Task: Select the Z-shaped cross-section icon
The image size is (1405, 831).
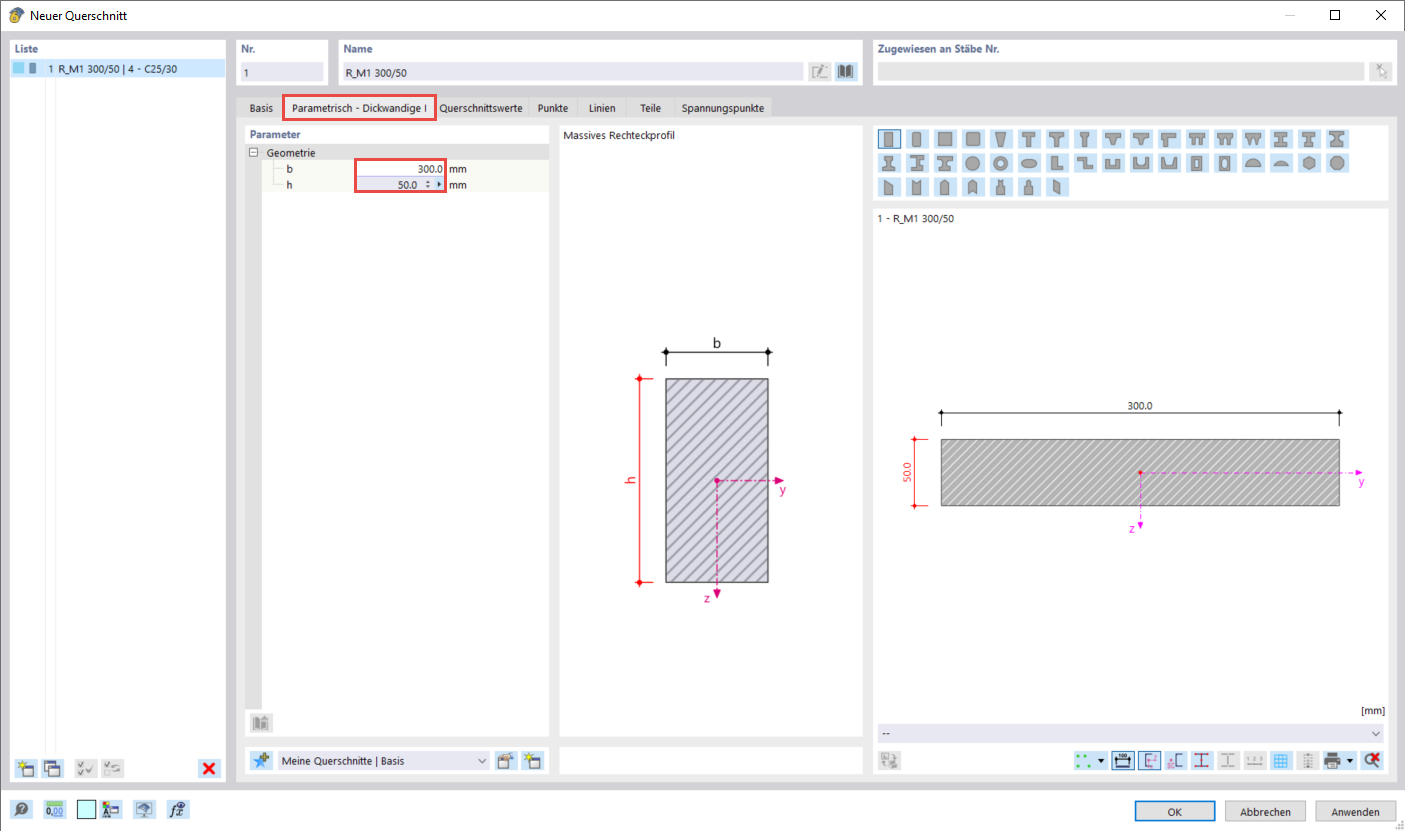Action: (x=1085, y=163)
